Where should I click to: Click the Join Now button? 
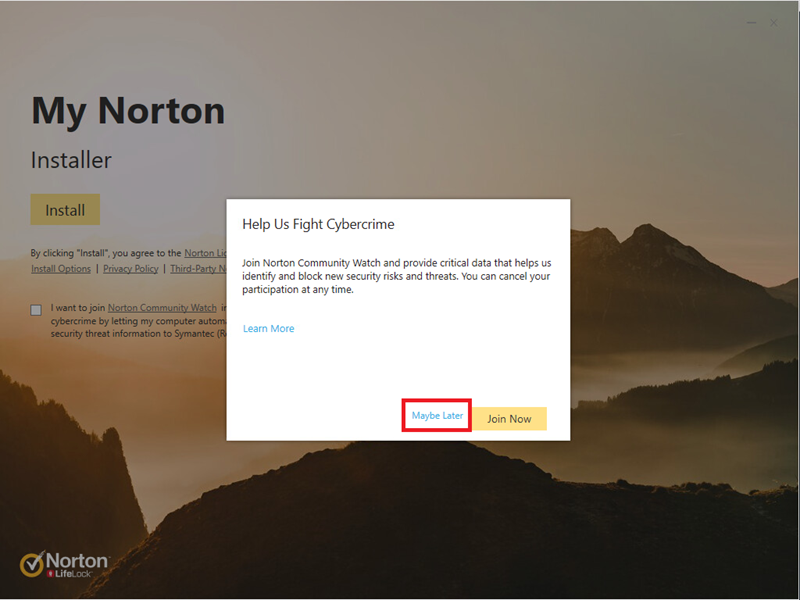[x=509, y=418]
